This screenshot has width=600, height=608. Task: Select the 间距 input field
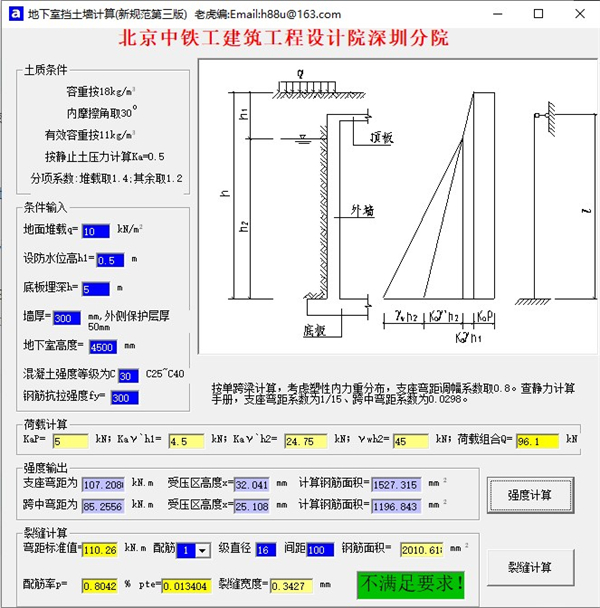pos(320,550)
